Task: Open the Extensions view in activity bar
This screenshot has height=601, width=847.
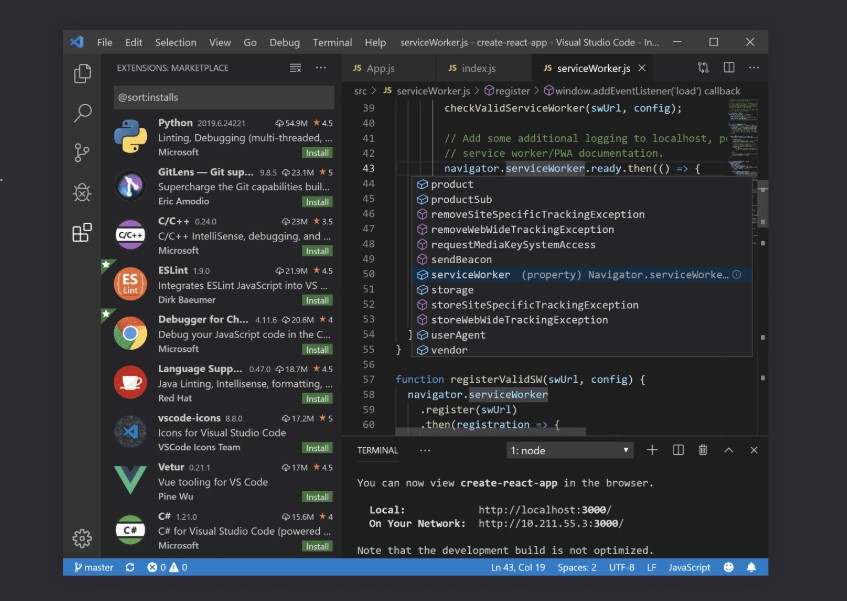Action: pos(82,233)
